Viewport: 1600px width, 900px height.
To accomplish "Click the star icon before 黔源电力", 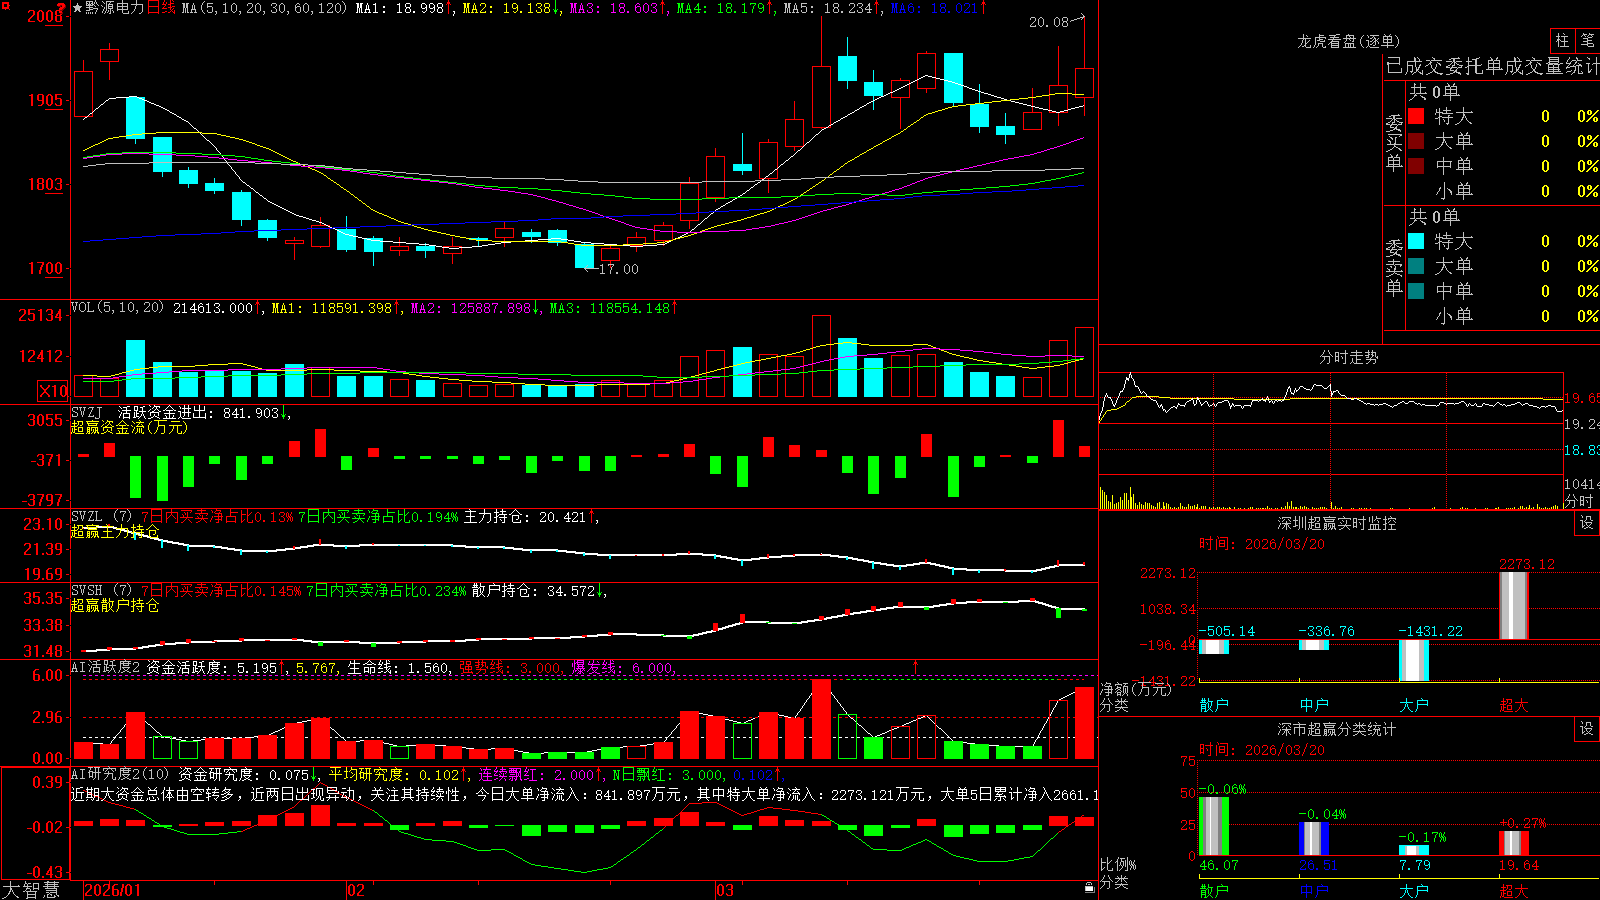I will [77, 8].
